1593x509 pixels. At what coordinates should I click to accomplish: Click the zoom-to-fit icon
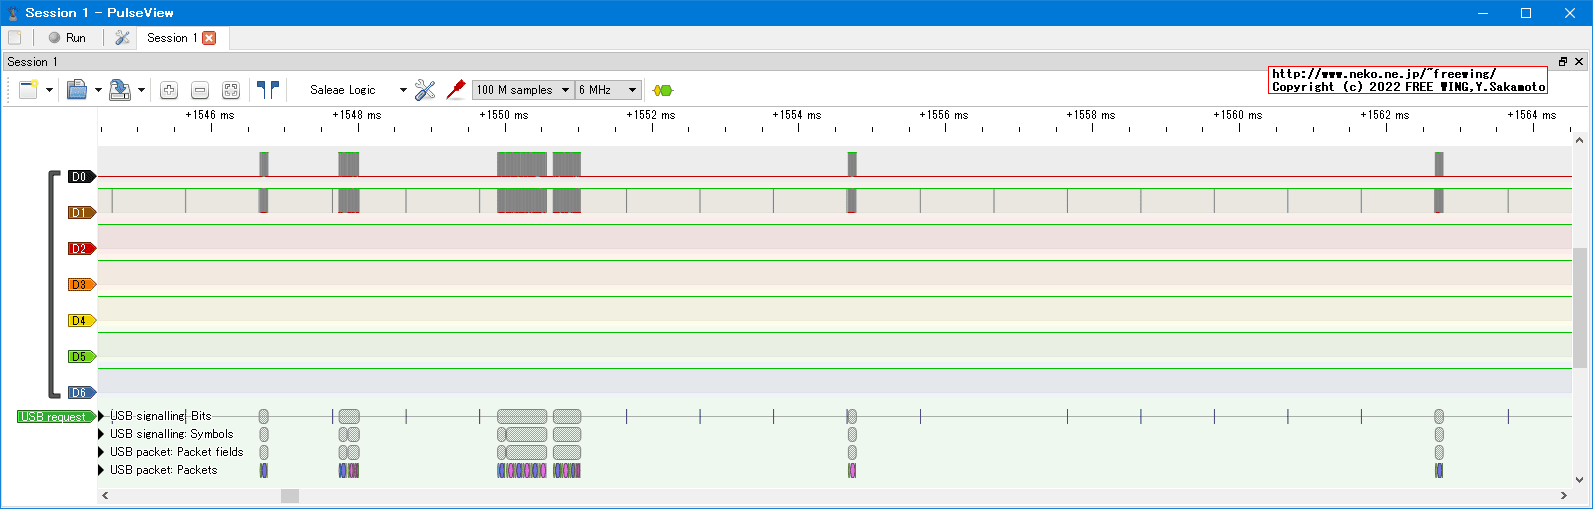(231, 90)
